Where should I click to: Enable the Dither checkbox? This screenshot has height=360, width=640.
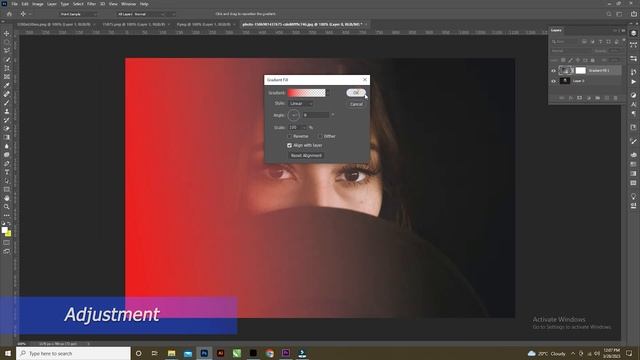[x=320, y=136]
